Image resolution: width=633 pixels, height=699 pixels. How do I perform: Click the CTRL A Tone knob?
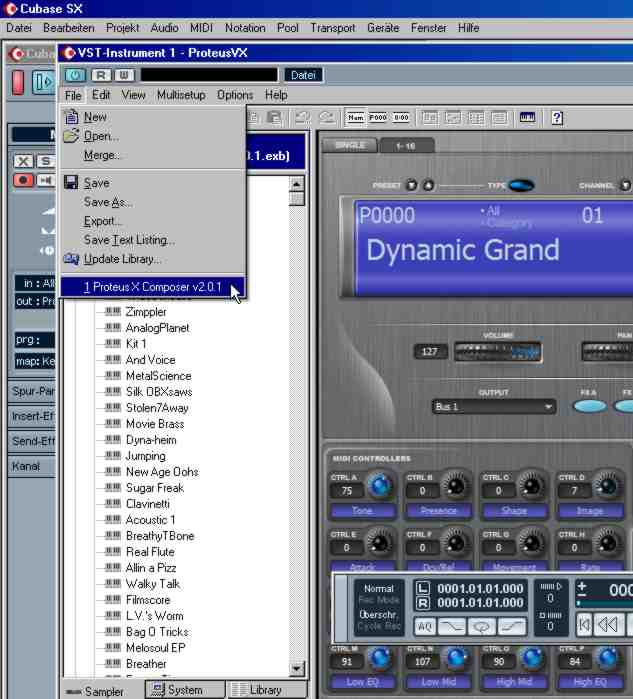pos(380,486)
